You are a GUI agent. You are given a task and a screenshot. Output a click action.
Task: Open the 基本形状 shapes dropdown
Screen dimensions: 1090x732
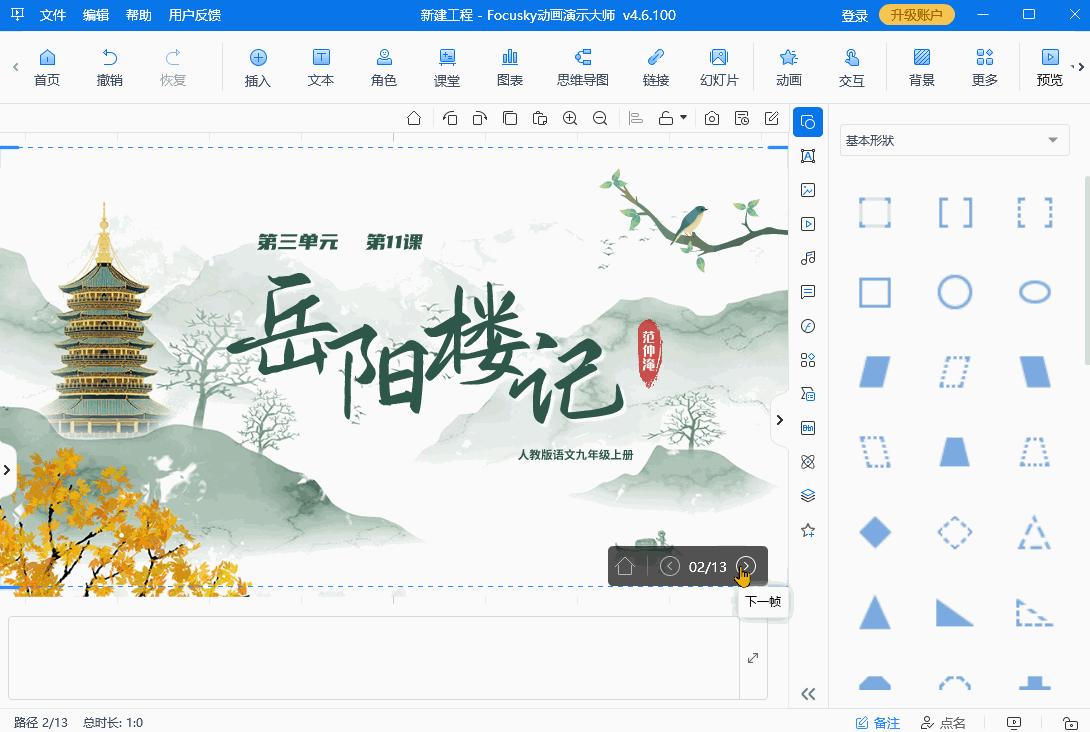pyautogui.click(x=953, y=140)
